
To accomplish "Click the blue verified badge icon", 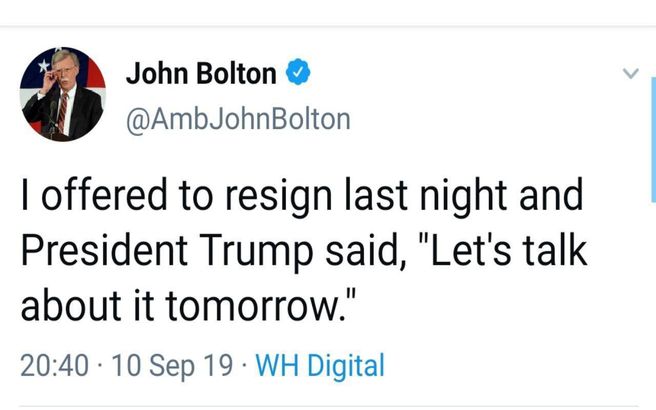I will (298, 72).
